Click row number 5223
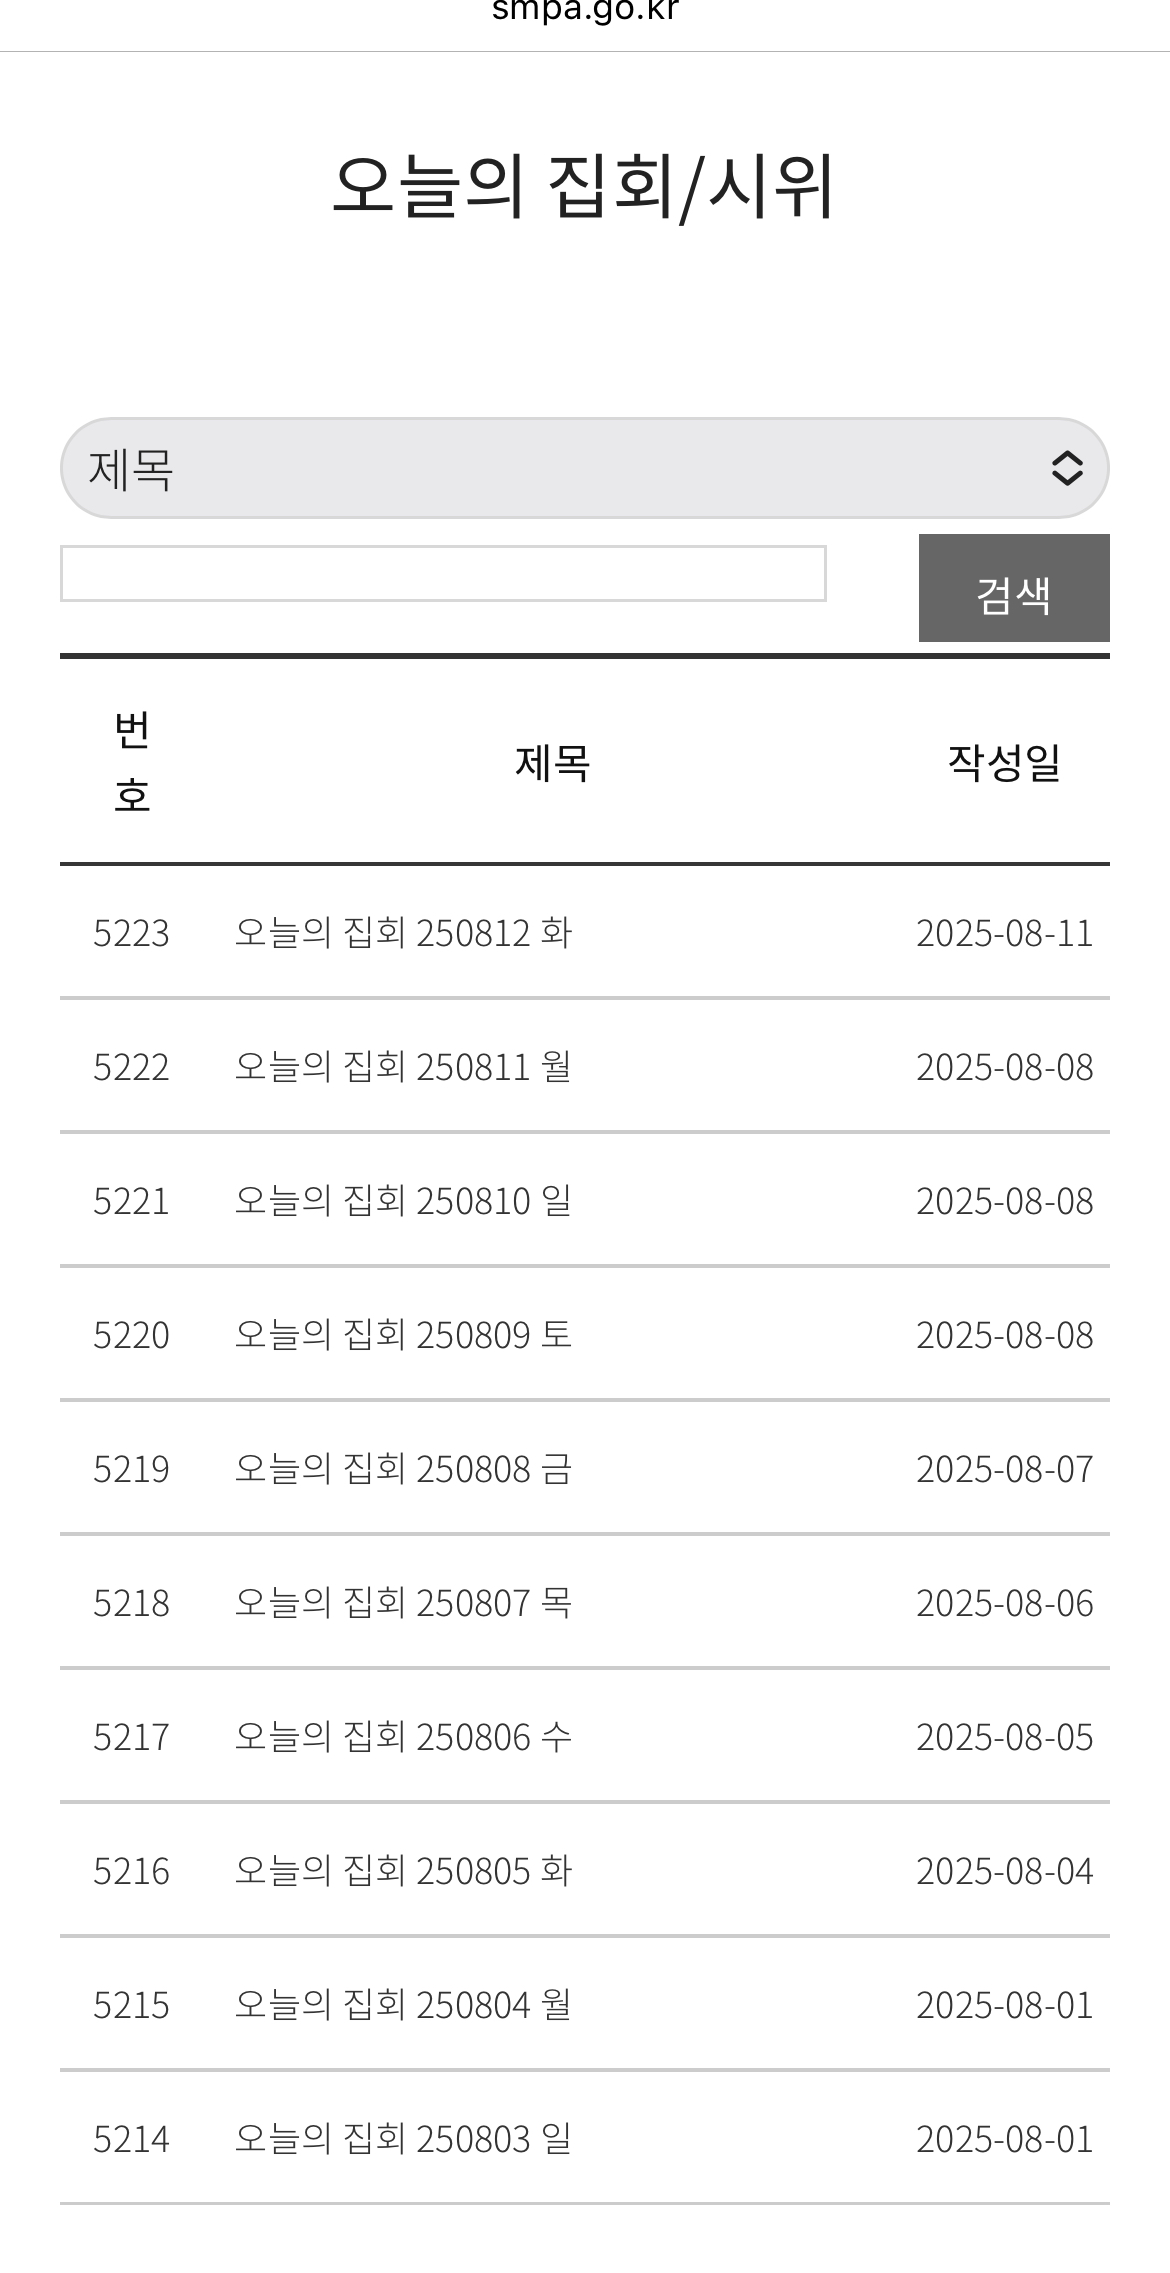This screenshot has height=2273, width=1170. pos(131,933)
